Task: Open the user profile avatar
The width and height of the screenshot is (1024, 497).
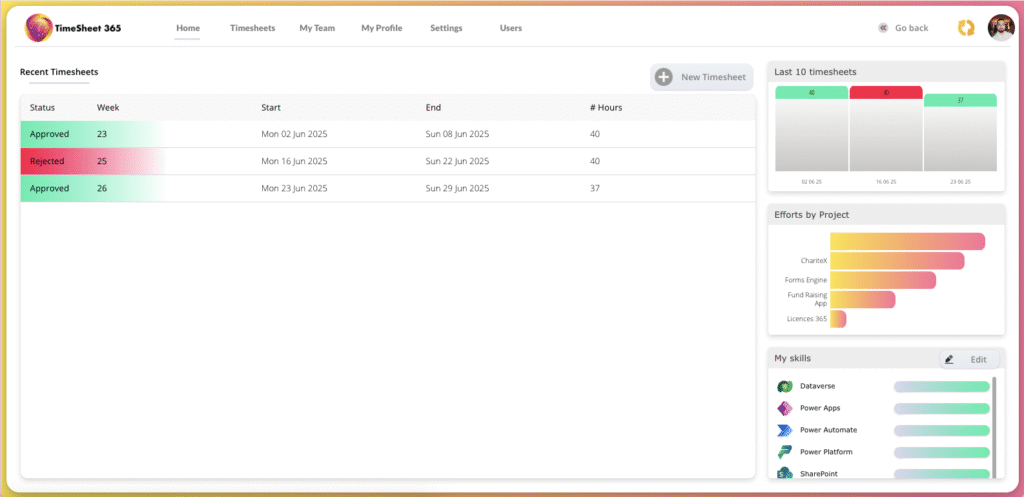Action: coord(1000,28)
